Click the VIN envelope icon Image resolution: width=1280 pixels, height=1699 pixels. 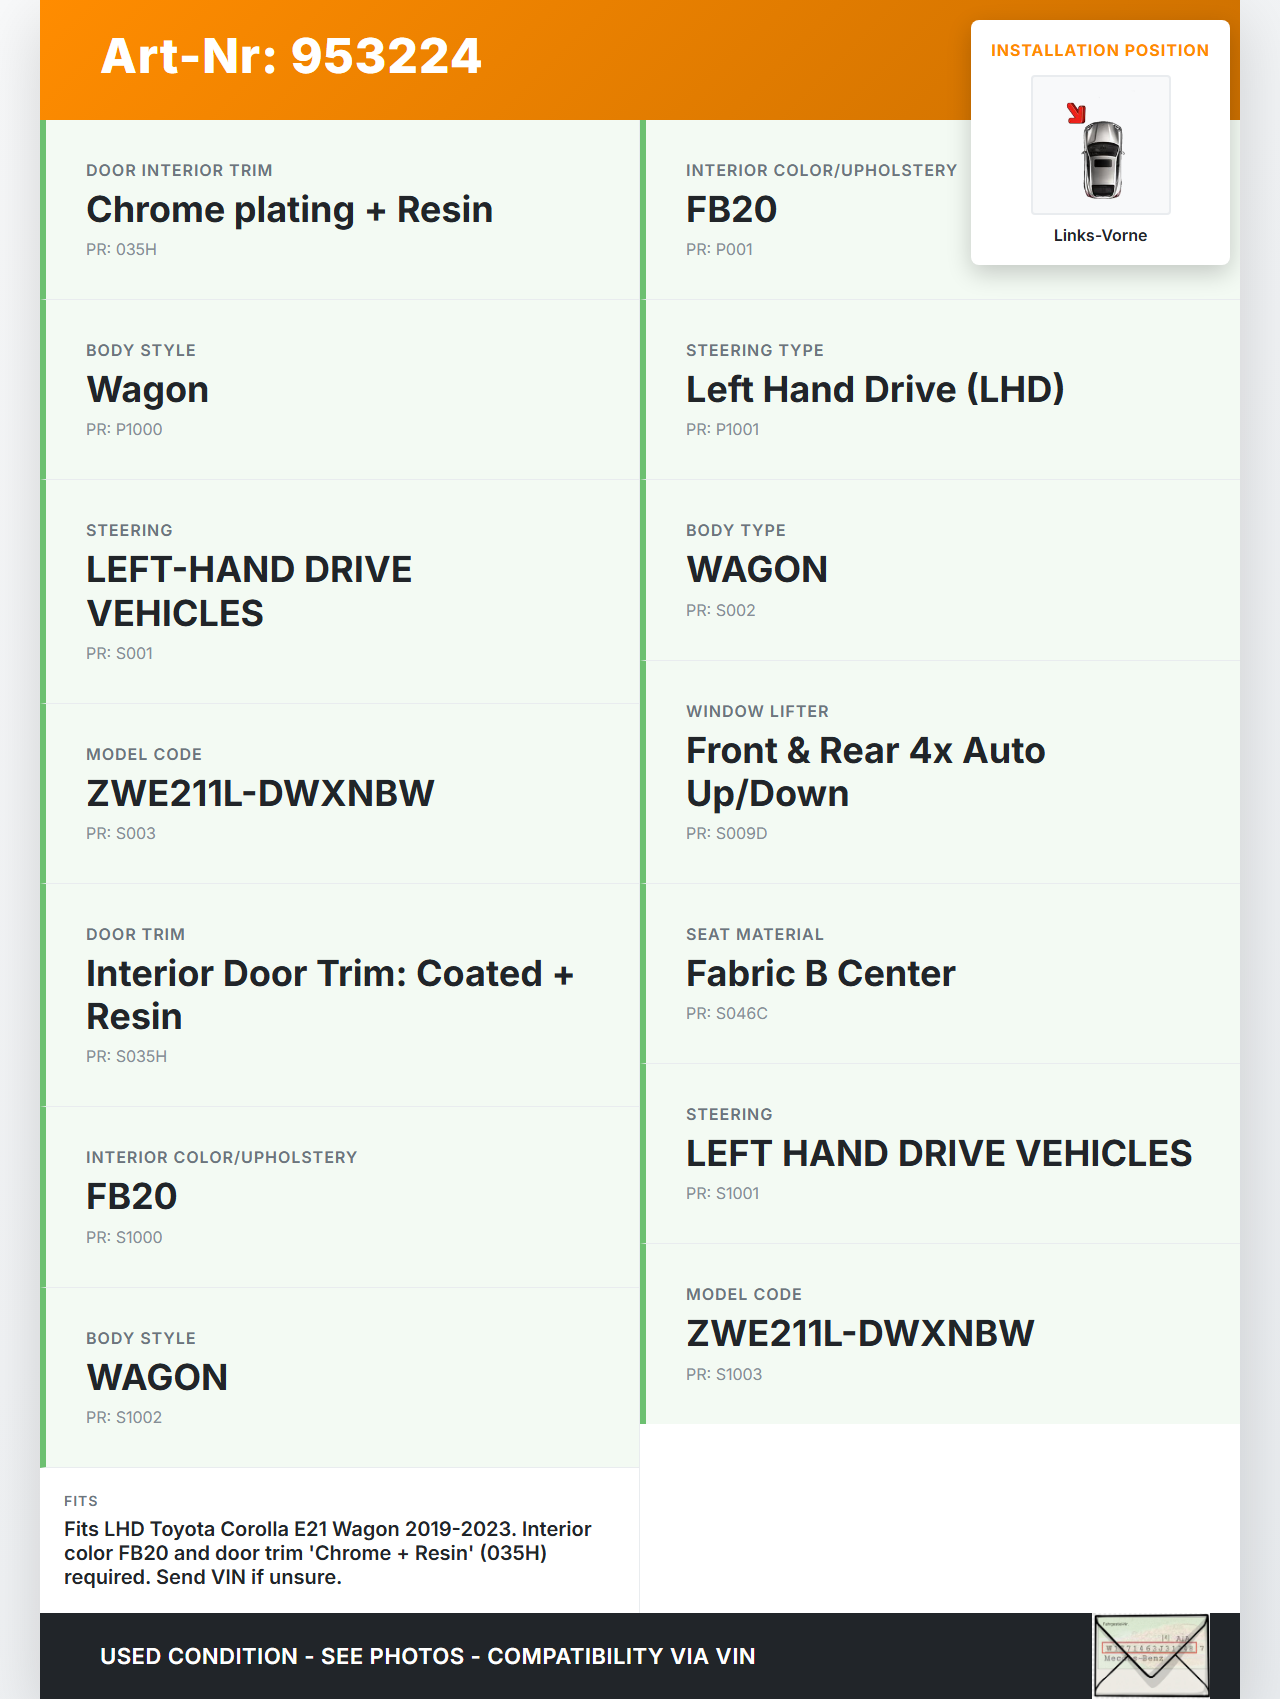[x=1151, y=1655]
